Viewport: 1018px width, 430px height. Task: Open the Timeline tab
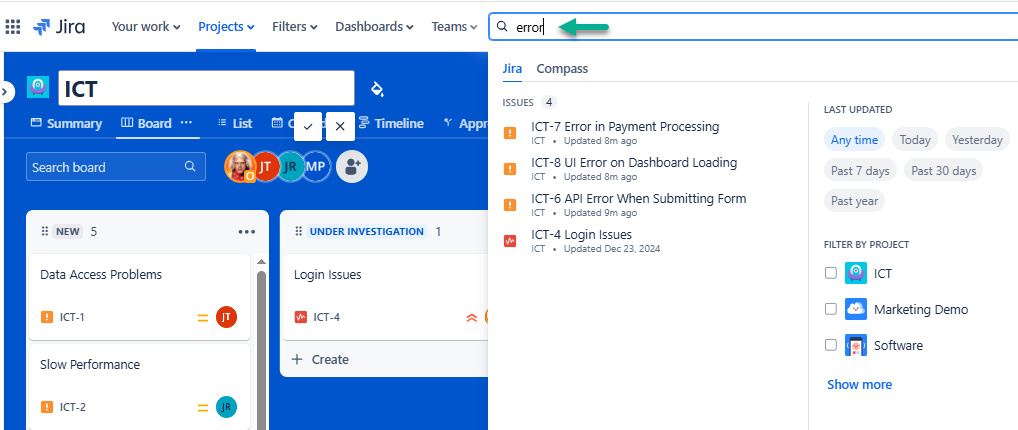point(391,123)
